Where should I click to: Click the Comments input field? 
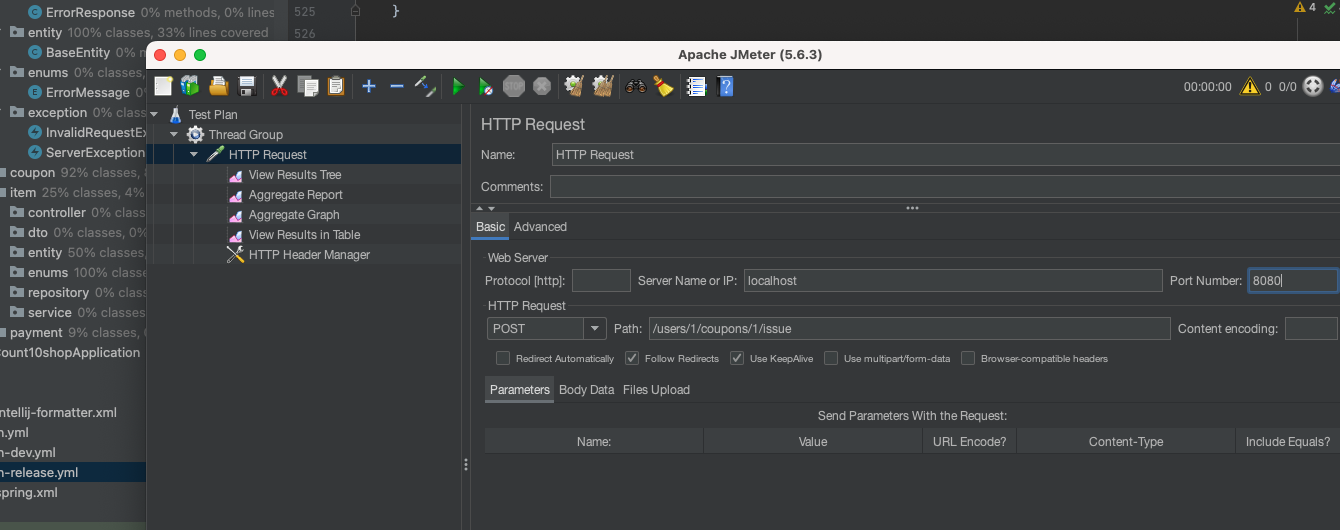945,186
